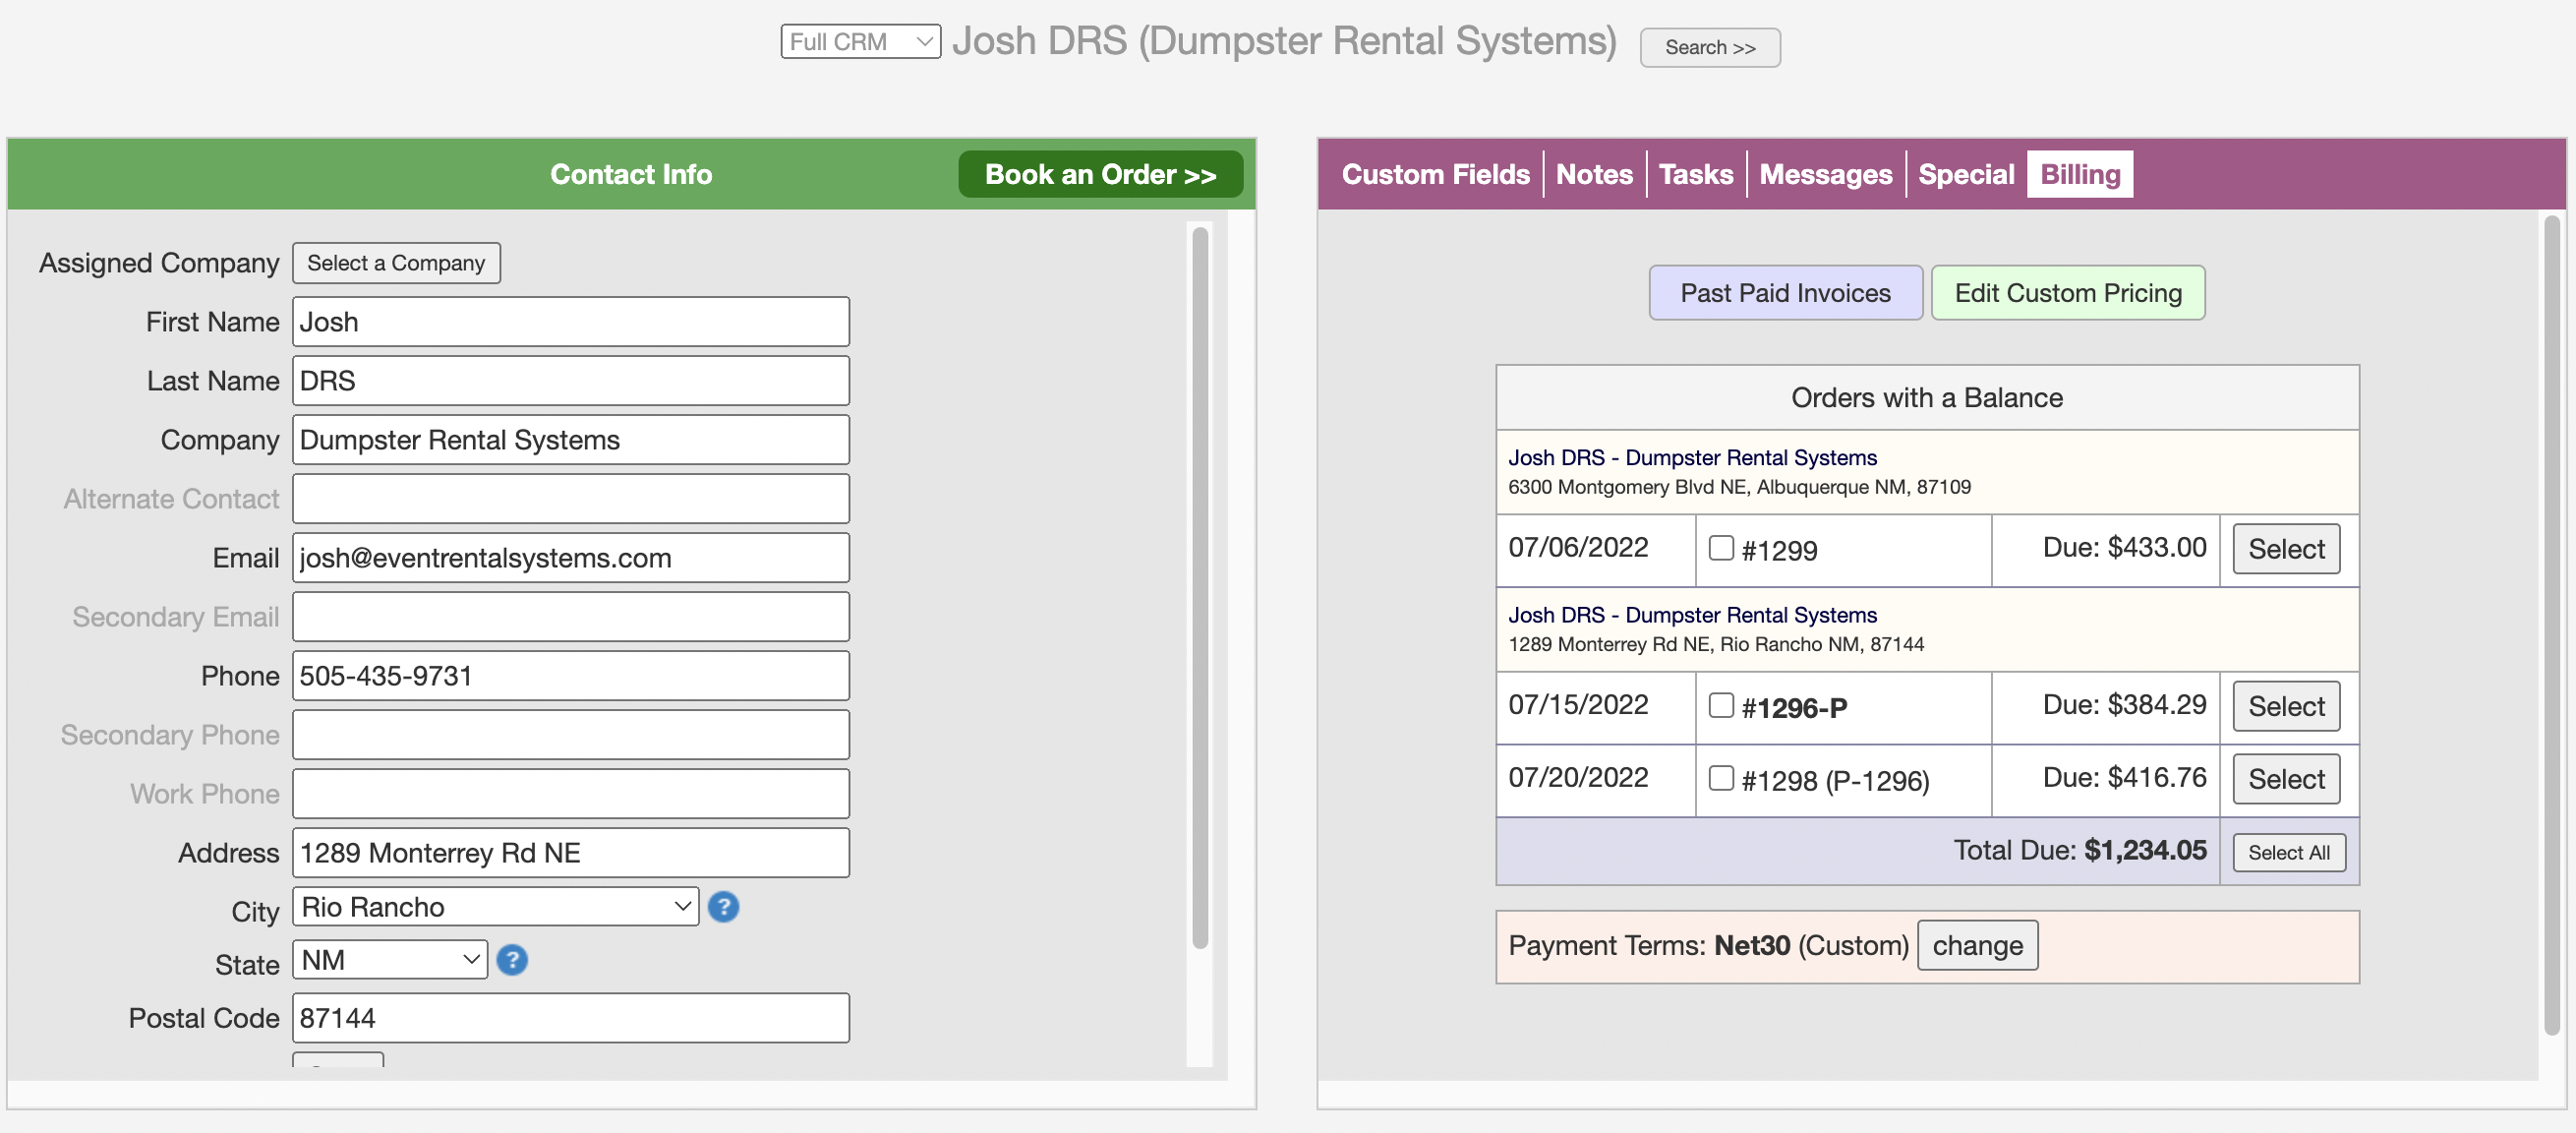Click the help icon beside State
2576x1133 pixels.
pyautogui.click(x=512, y=960)
